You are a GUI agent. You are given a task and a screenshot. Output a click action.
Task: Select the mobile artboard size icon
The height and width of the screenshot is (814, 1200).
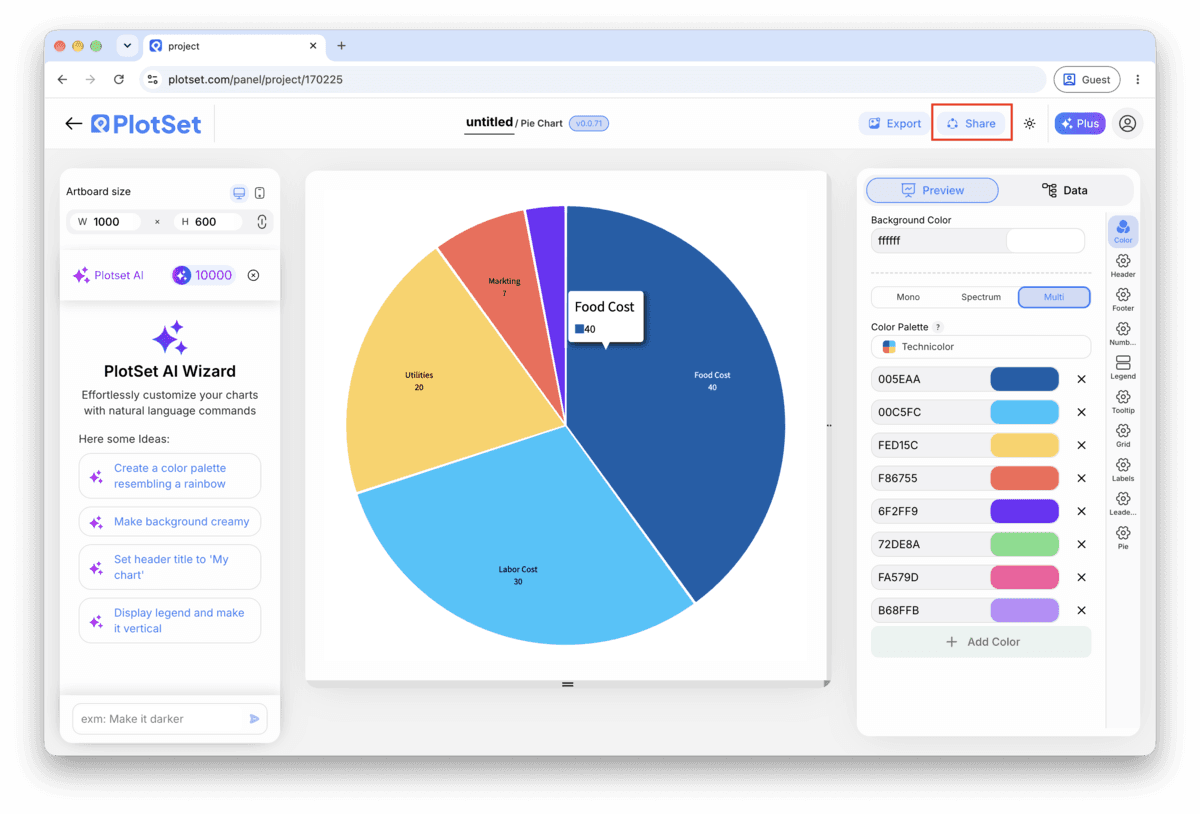[x=260, y=193]
